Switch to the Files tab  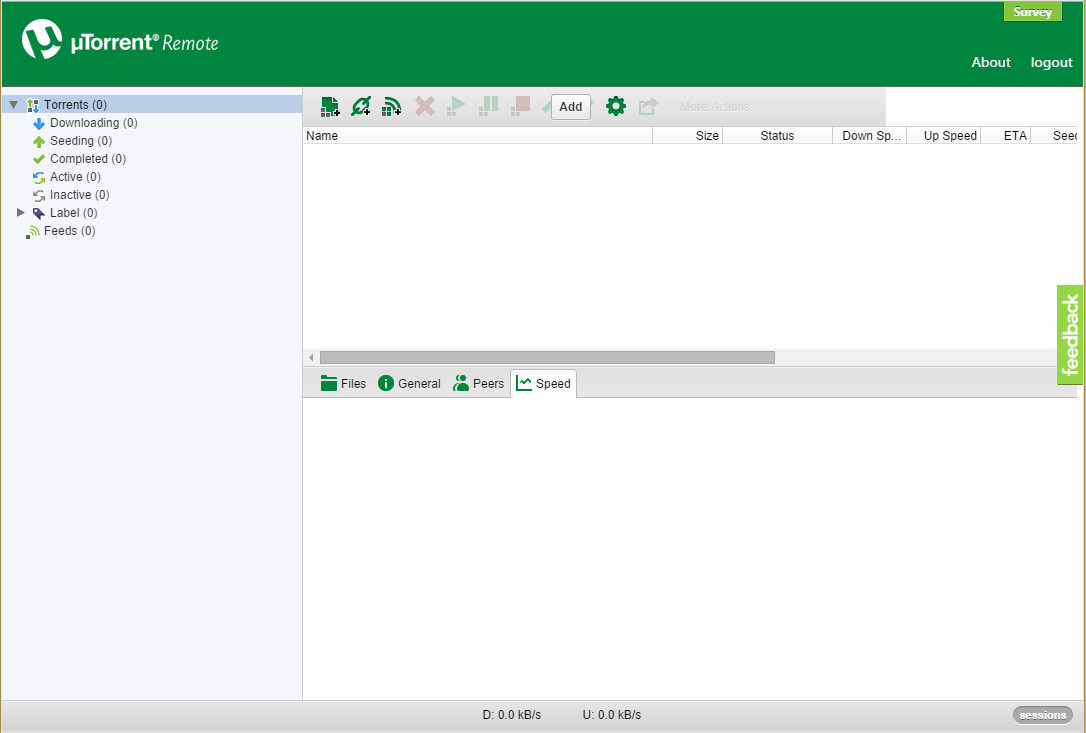[x=343, y=383]
